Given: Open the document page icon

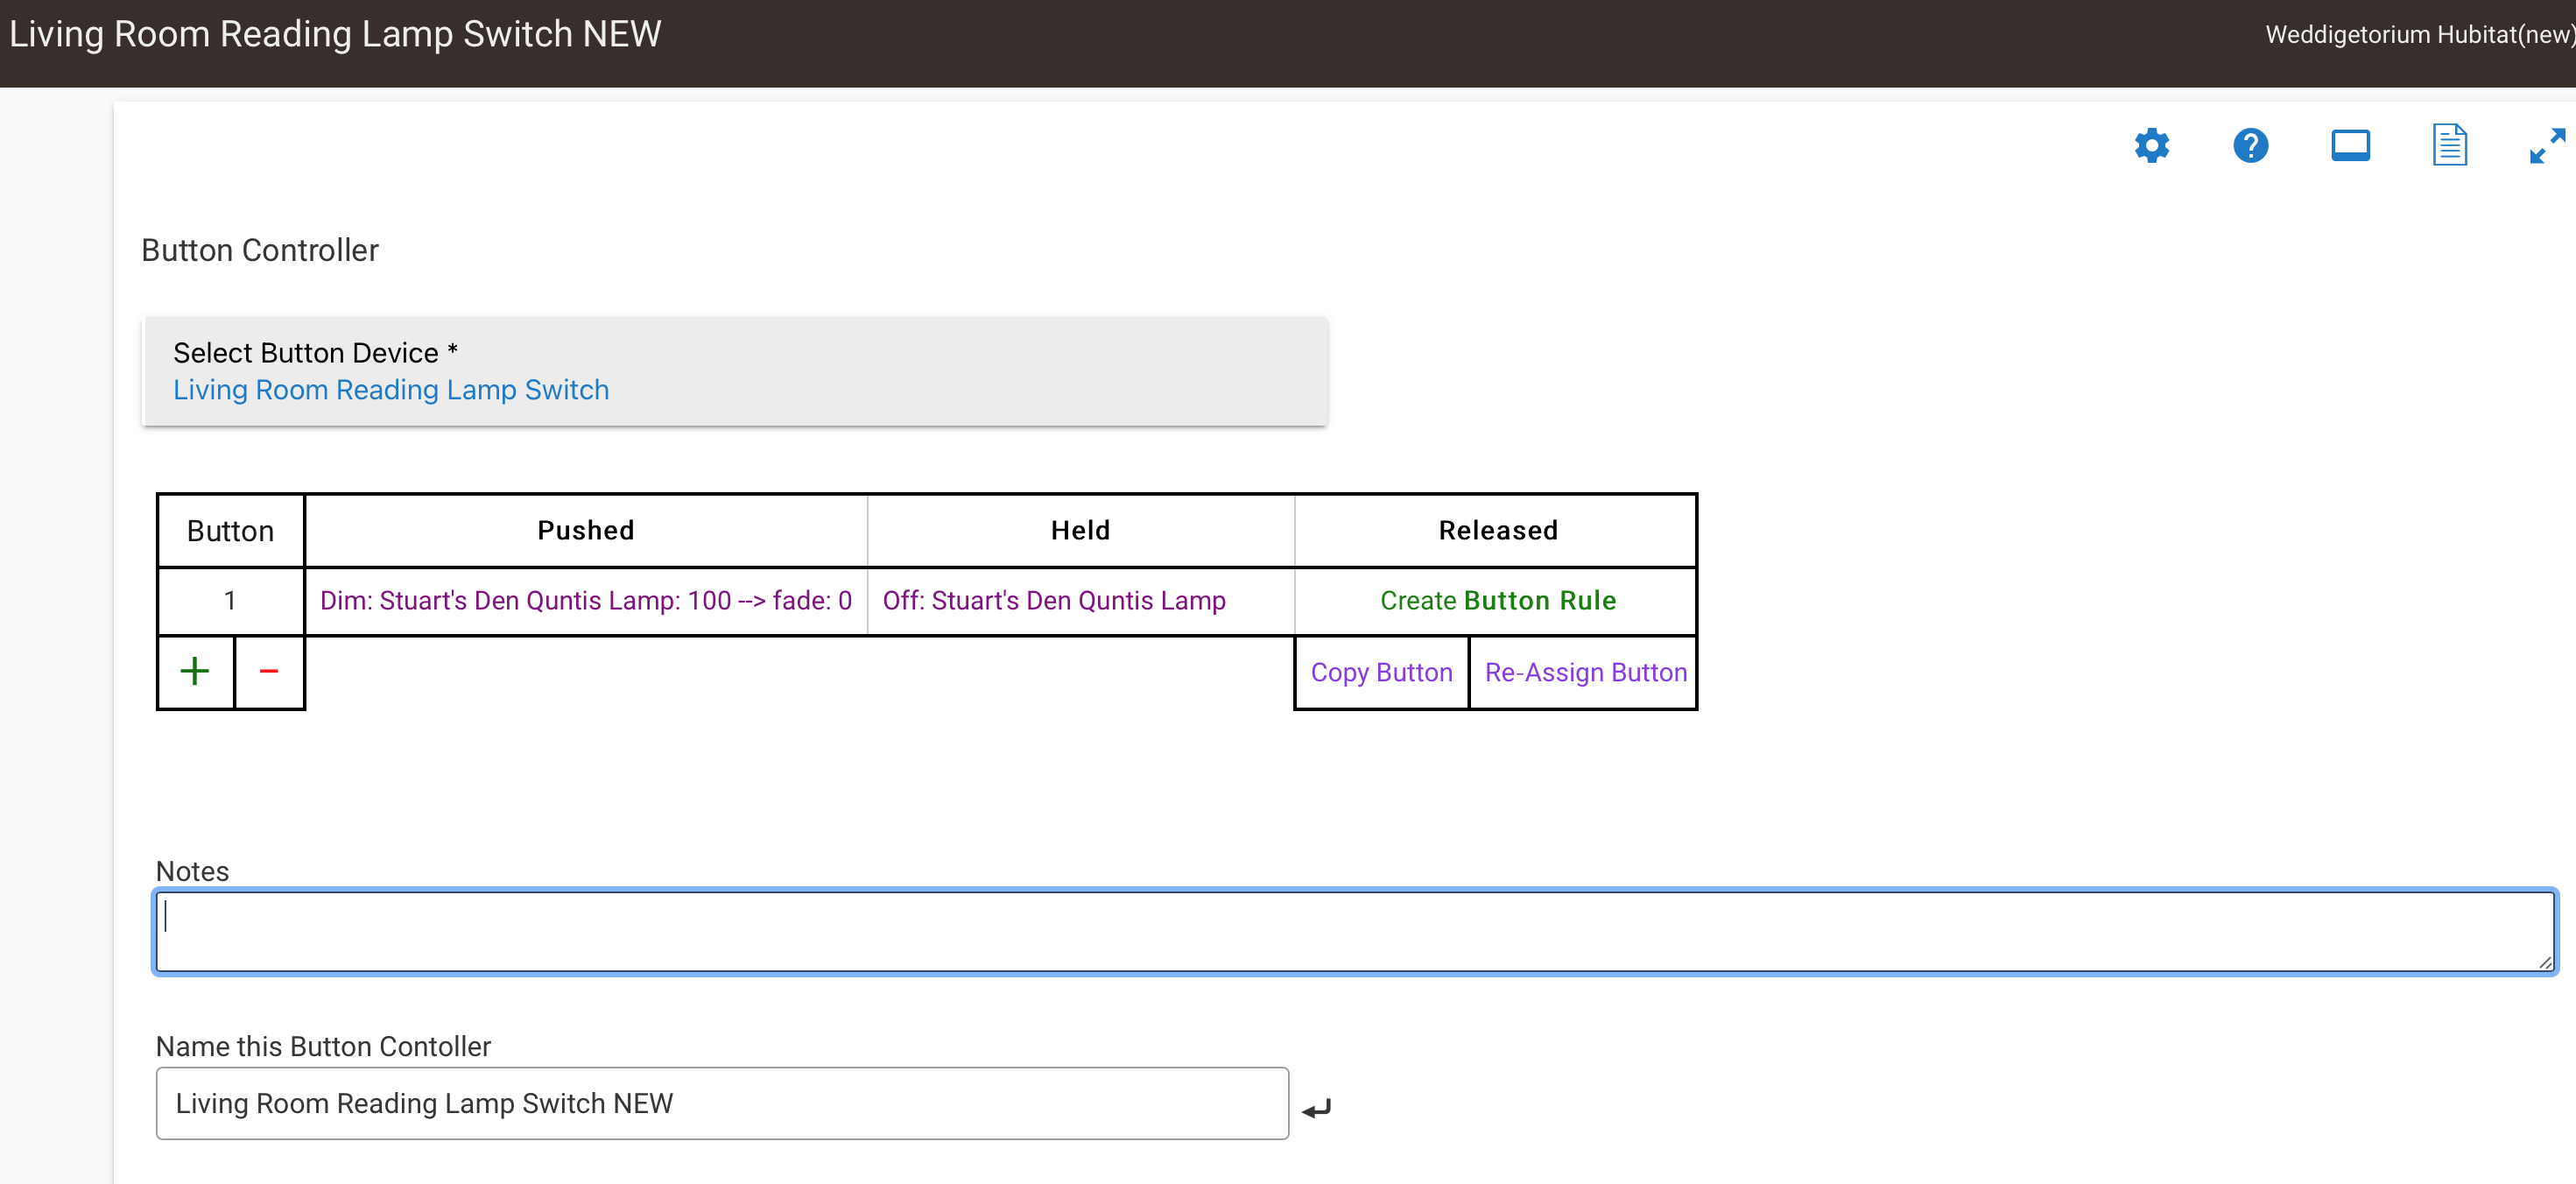Looking at the screenshot, I should (x=2449, y=146).
